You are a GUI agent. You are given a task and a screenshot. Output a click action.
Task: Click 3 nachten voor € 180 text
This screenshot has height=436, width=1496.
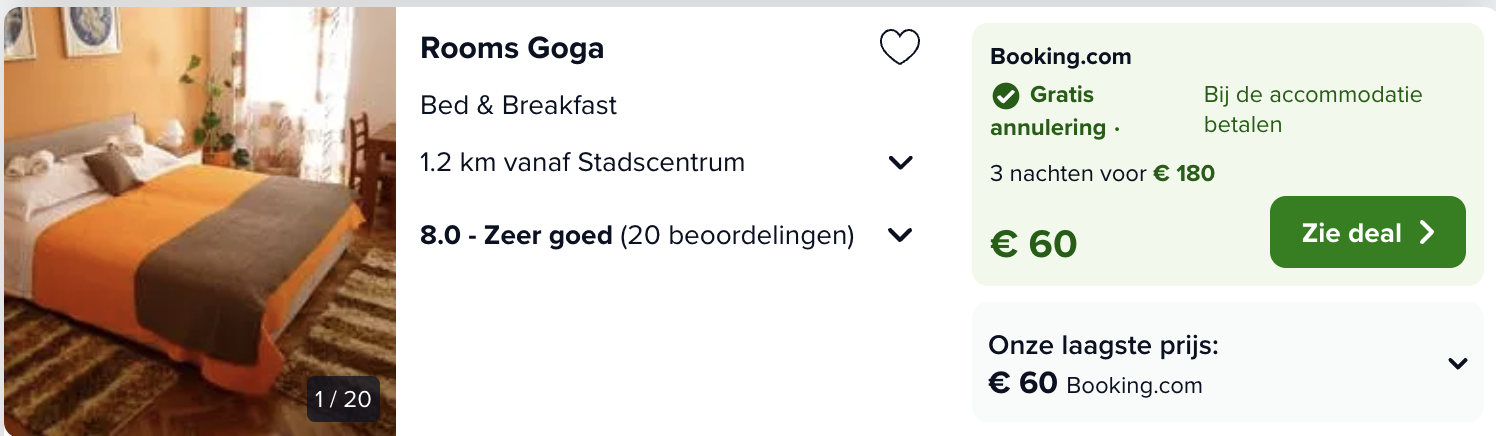(1102, 173)
